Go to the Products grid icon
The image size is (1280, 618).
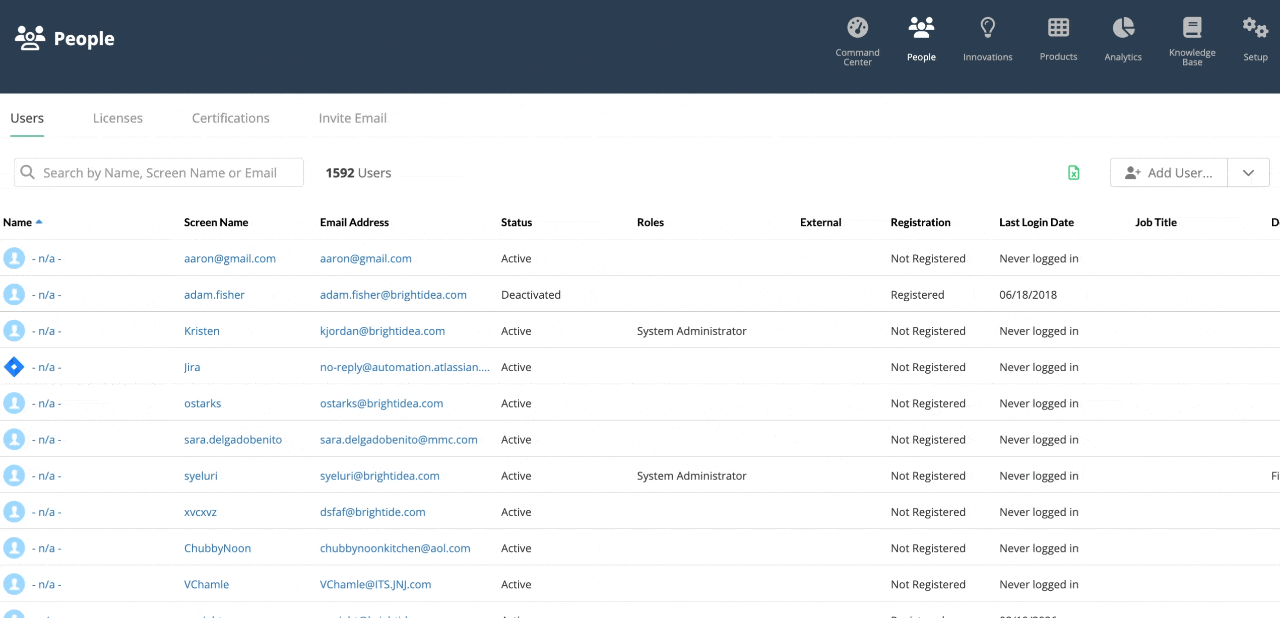click(x=1058, y=27)
